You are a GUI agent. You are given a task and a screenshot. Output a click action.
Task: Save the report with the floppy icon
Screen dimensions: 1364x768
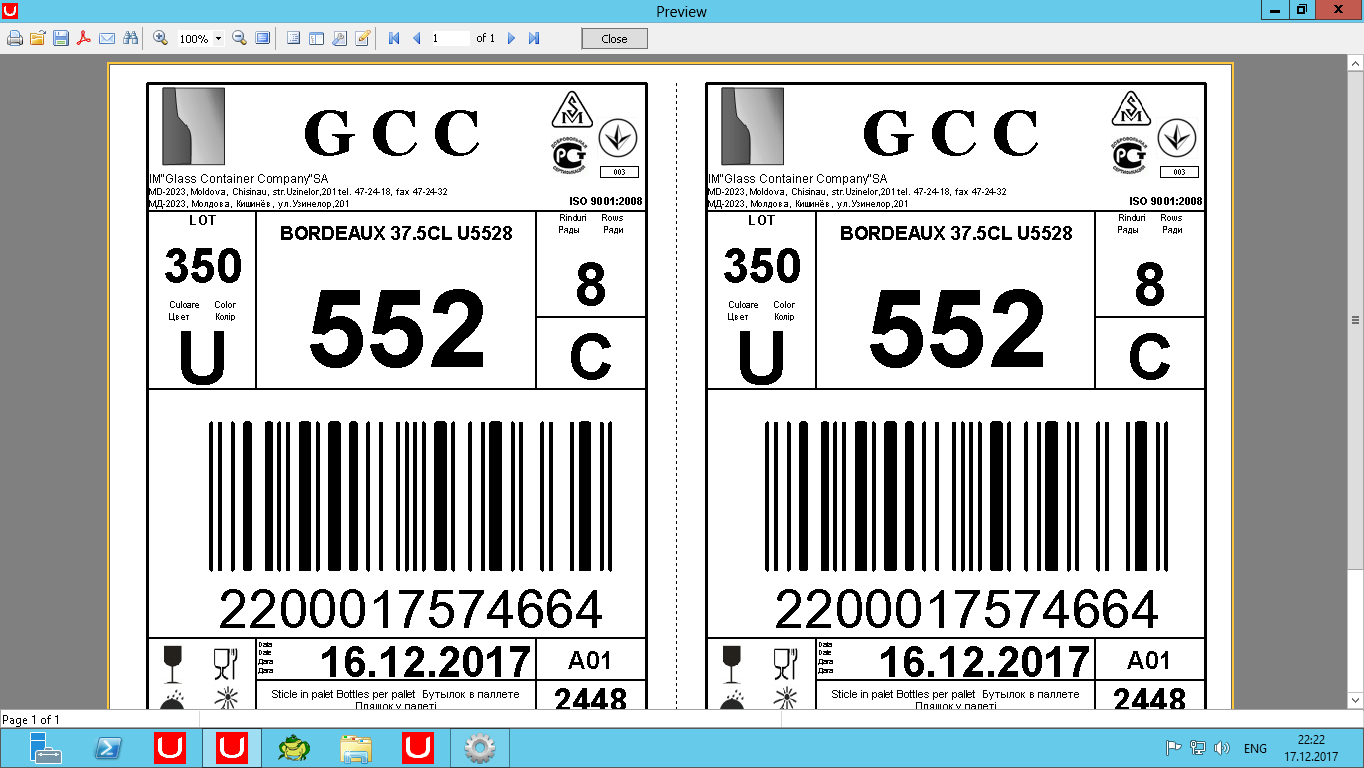61,38
